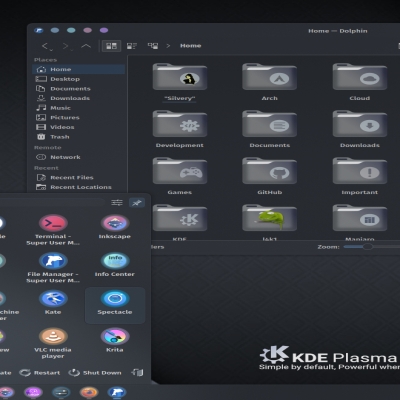Launch Kate from the launcher
400x400 pixels.
click(53, 303)
